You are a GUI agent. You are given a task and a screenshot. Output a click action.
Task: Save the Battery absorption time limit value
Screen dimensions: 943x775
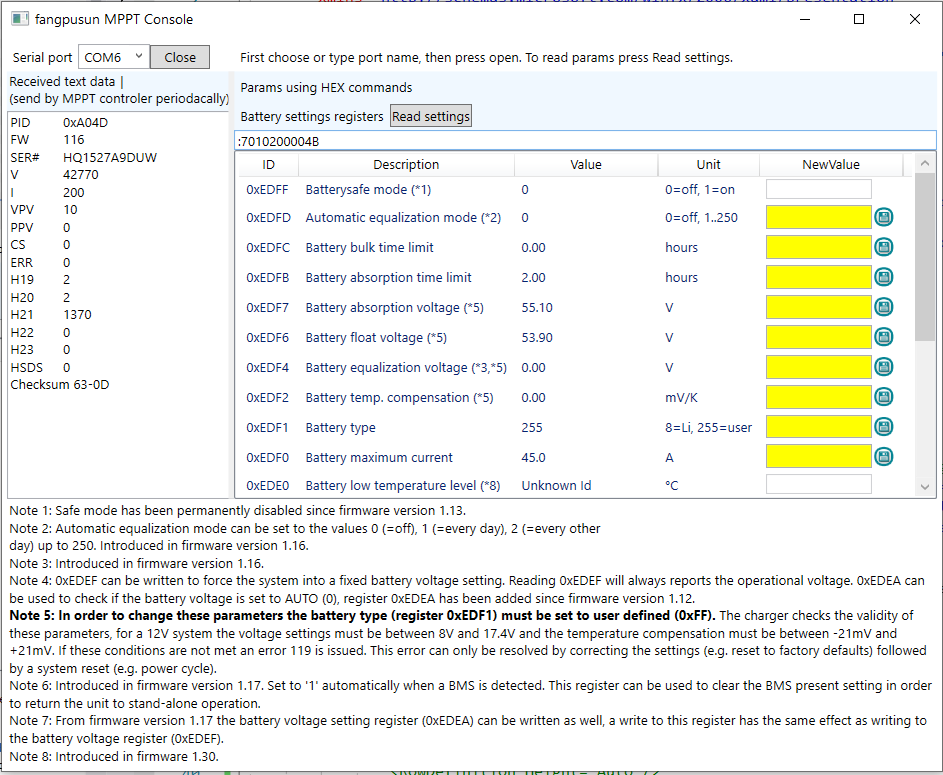[883, 277]
